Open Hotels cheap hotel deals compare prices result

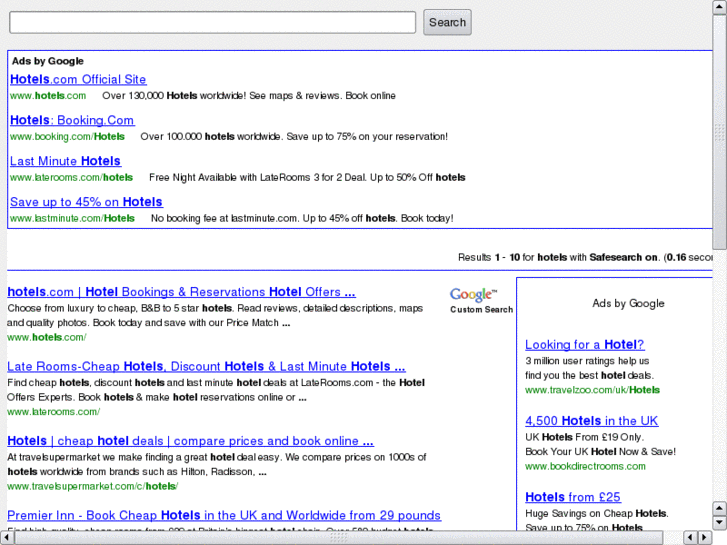coord(191,441)
